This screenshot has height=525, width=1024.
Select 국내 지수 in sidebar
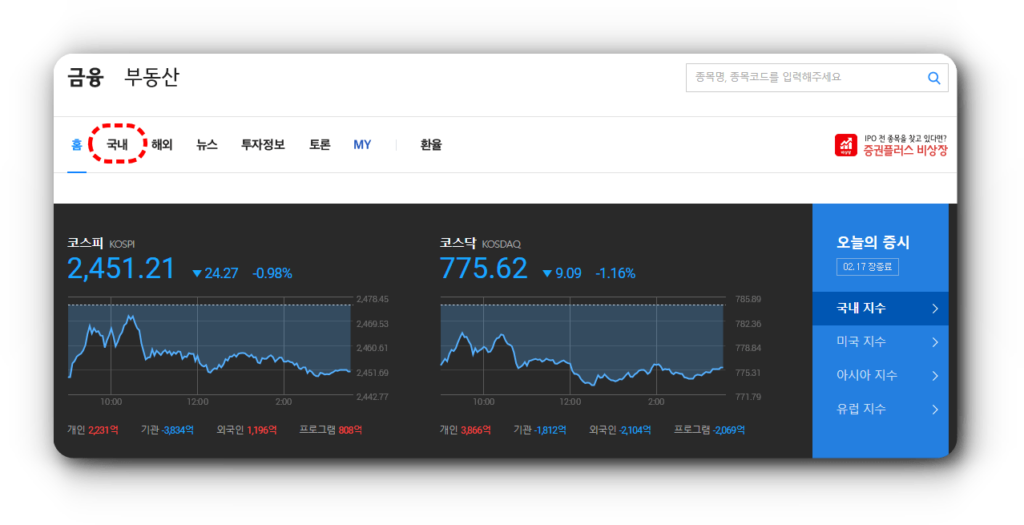pos(880,308)
